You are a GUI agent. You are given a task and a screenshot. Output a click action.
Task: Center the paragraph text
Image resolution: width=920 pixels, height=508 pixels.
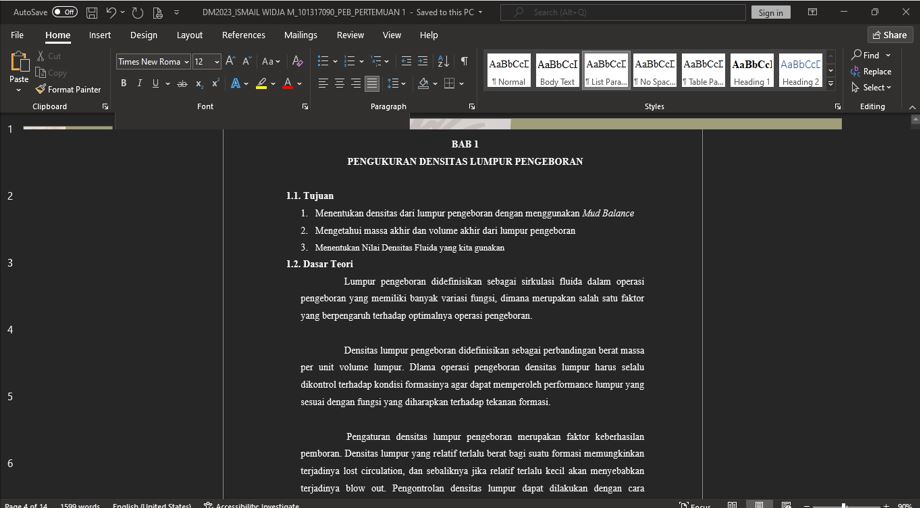click(x=339, y=83)
